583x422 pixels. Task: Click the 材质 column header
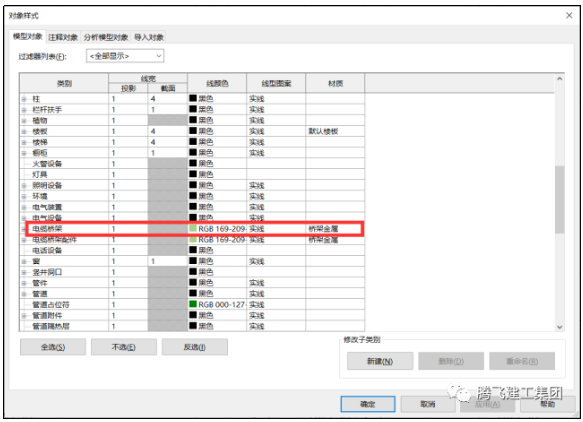pos(335,83)
